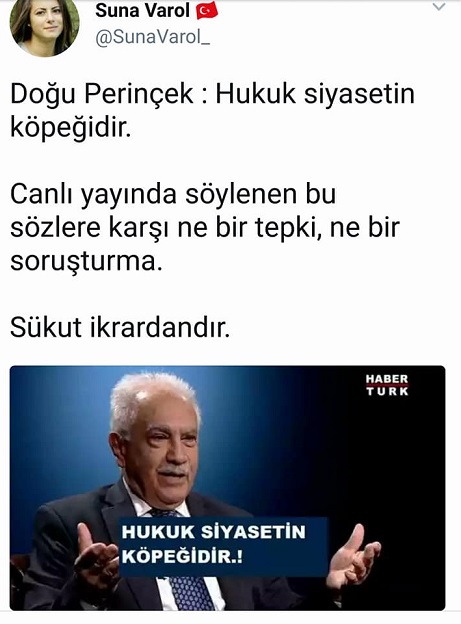This screenshot has width=461, height=624.
Task: Click the HABER TURK logo in the image
Action: (387, 385)
